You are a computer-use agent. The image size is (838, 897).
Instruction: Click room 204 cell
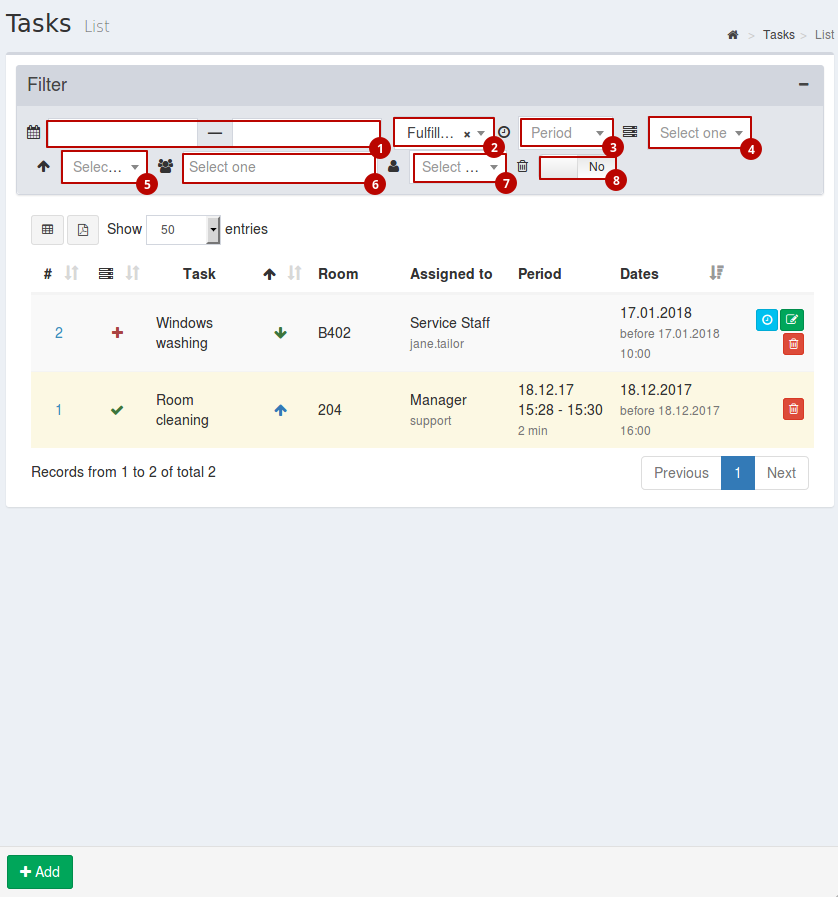point(329,410)
